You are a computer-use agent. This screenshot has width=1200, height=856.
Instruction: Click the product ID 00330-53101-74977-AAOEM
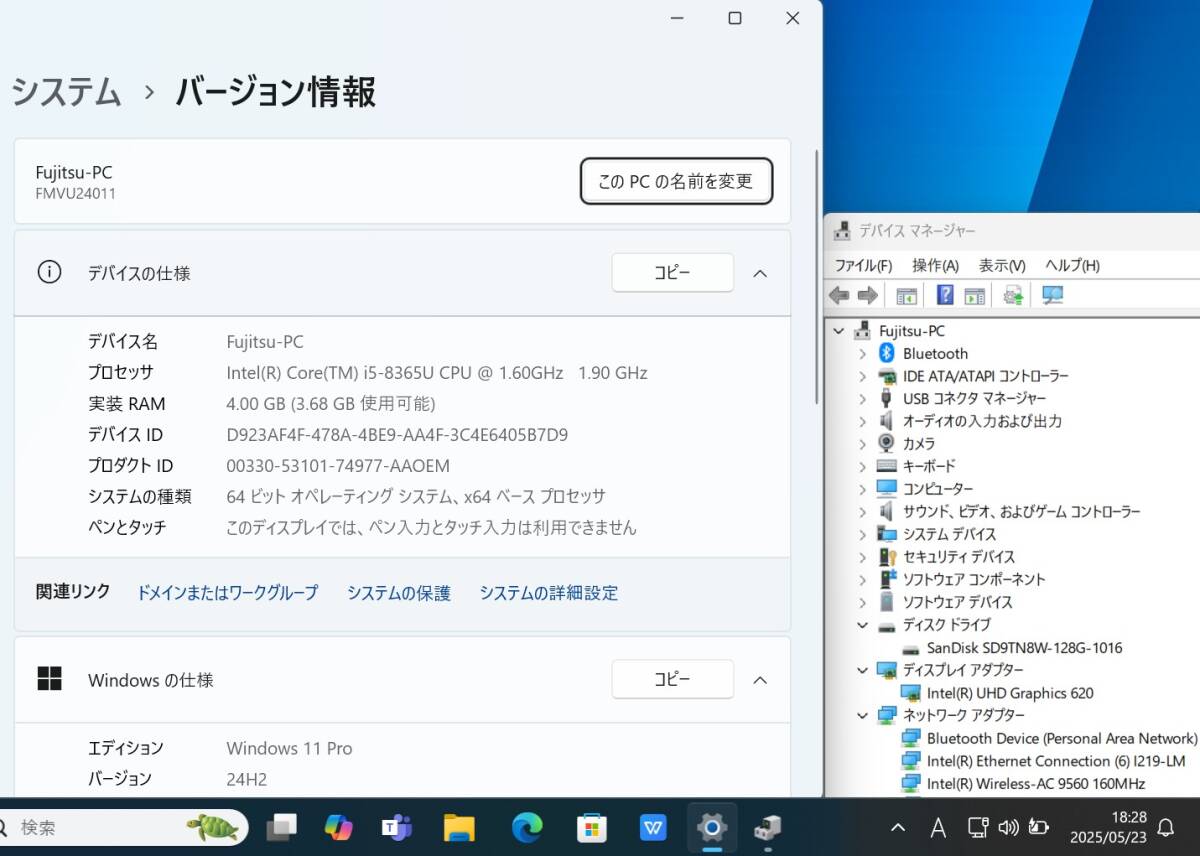pyautogui.click(x=338, y=466)
